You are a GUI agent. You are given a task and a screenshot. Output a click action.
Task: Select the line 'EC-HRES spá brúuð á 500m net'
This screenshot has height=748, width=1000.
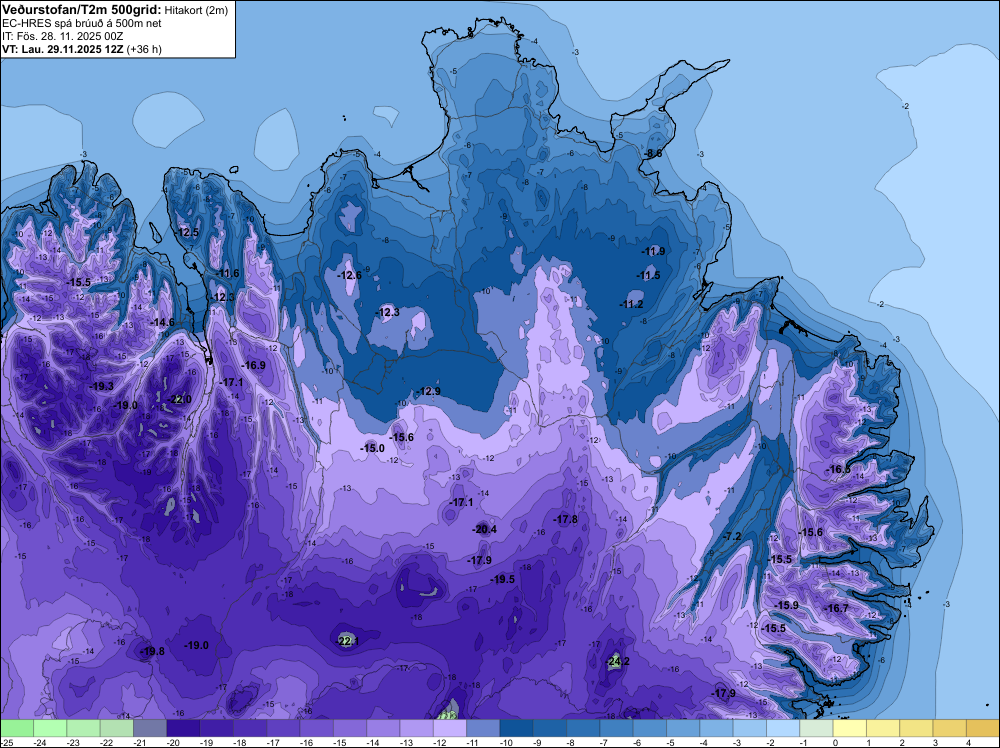82,24
